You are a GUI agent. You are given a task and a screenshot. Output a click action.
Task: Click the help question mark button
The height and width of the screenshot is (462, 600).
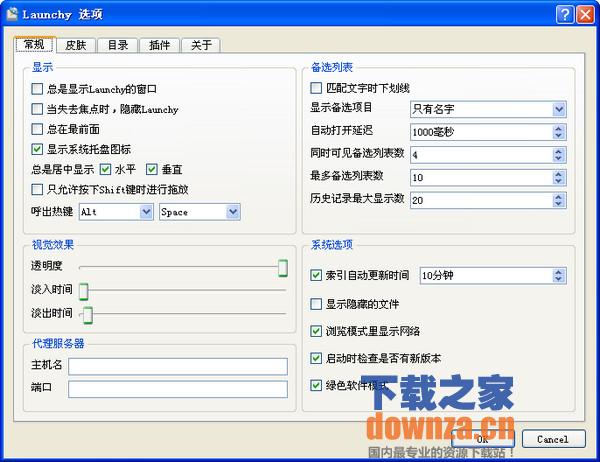point(565,15)
